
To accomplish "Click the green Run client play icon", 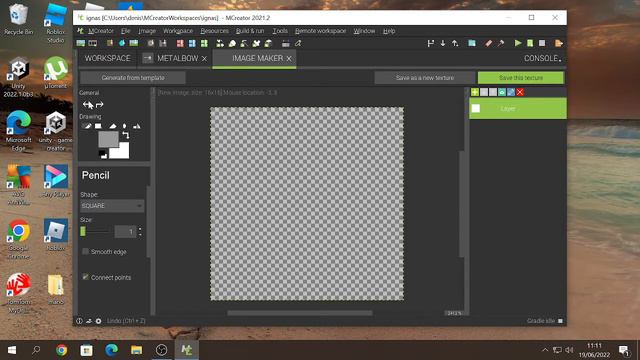I will pos(518,43).
